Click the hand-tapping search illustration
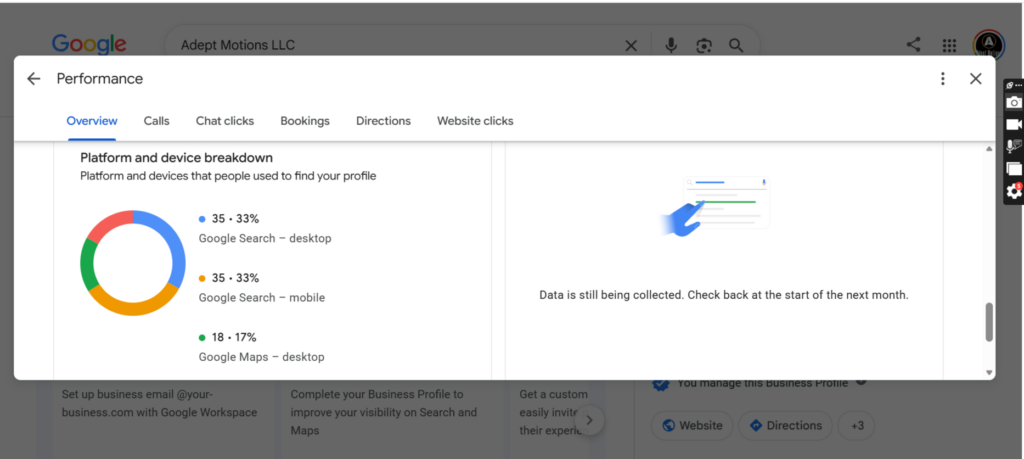Image resolution: width=1024 pixels, height=459 pixels. click(x=715, y=206)
